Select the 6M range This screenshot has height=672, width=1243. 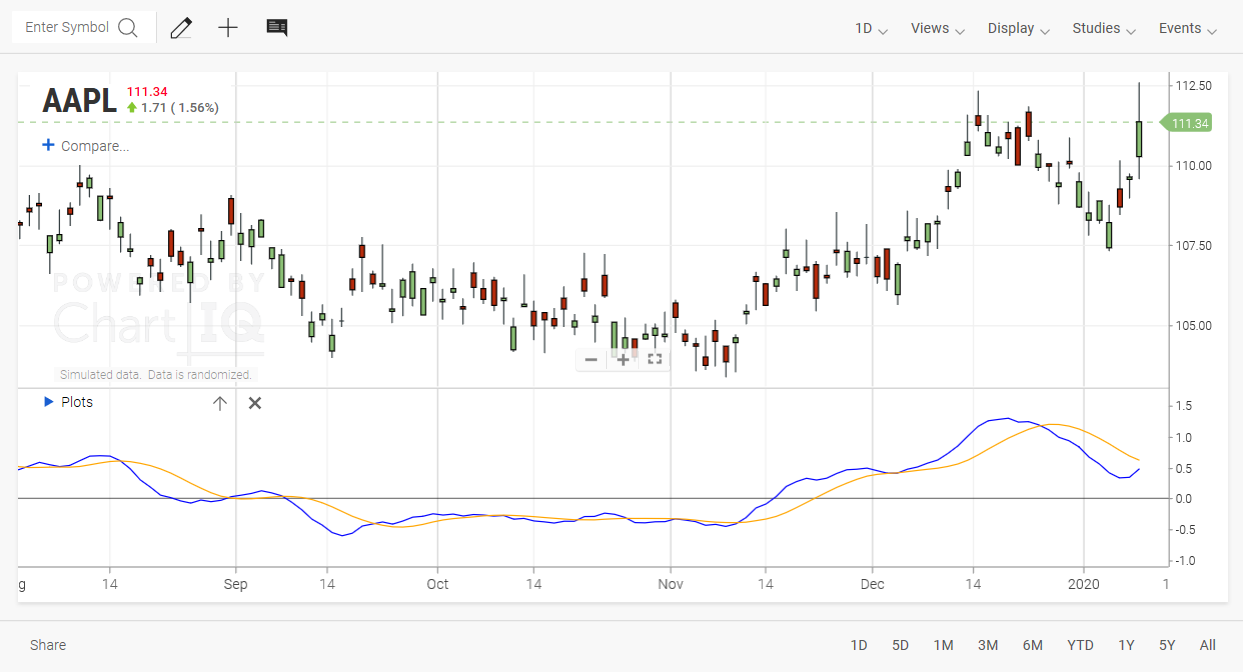click(1033, 645)
